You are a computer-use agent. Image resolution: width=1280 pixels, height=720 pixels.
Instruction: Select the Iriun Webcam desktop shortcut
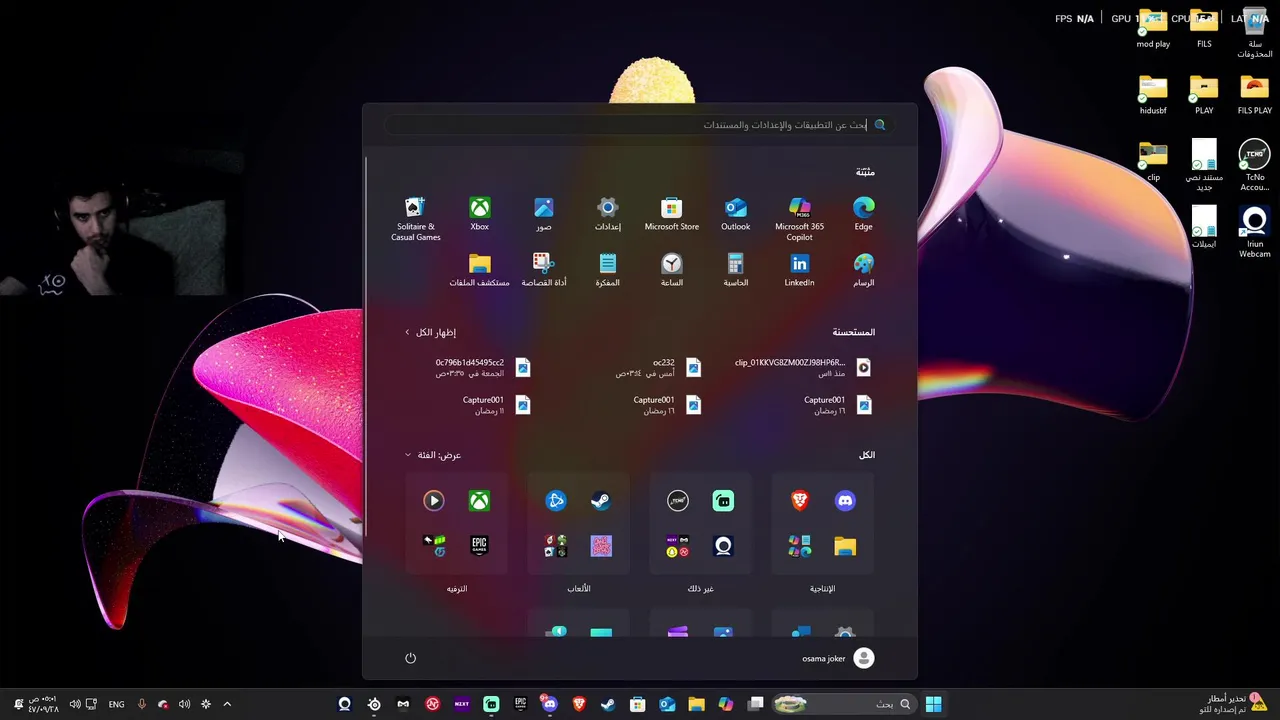pyautogui.click(x=1254, y=233)
